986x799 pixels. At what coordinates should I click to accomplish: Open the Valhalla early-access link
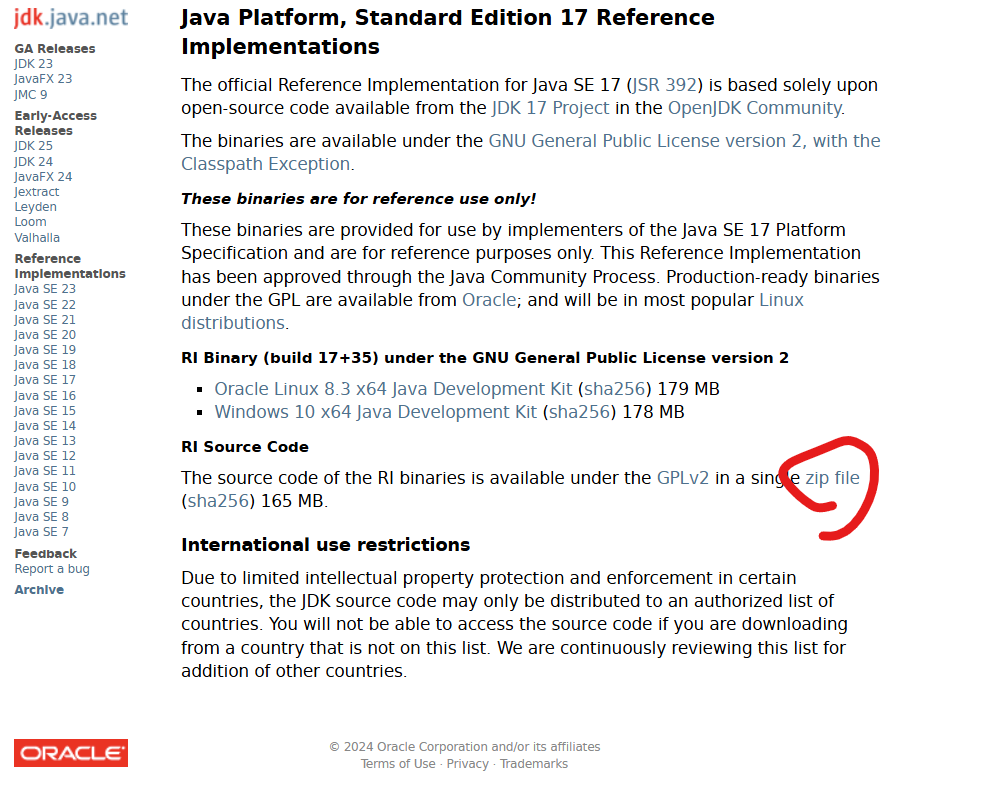(x=37, y=238)
